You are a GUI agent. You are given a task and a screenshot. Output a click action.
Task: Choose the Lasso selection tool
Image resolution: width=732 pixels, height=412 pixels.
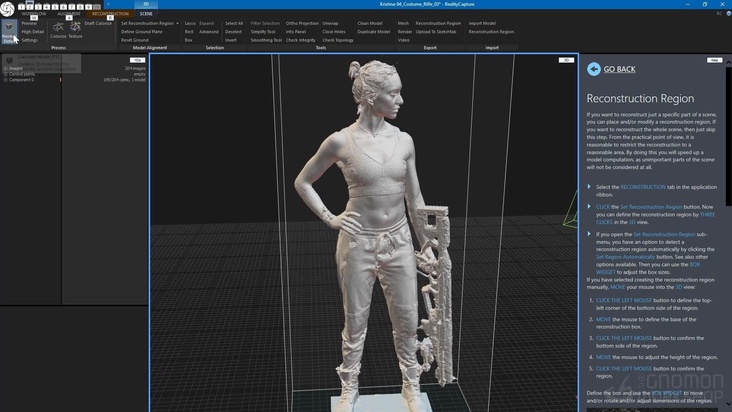pos(190,23)
